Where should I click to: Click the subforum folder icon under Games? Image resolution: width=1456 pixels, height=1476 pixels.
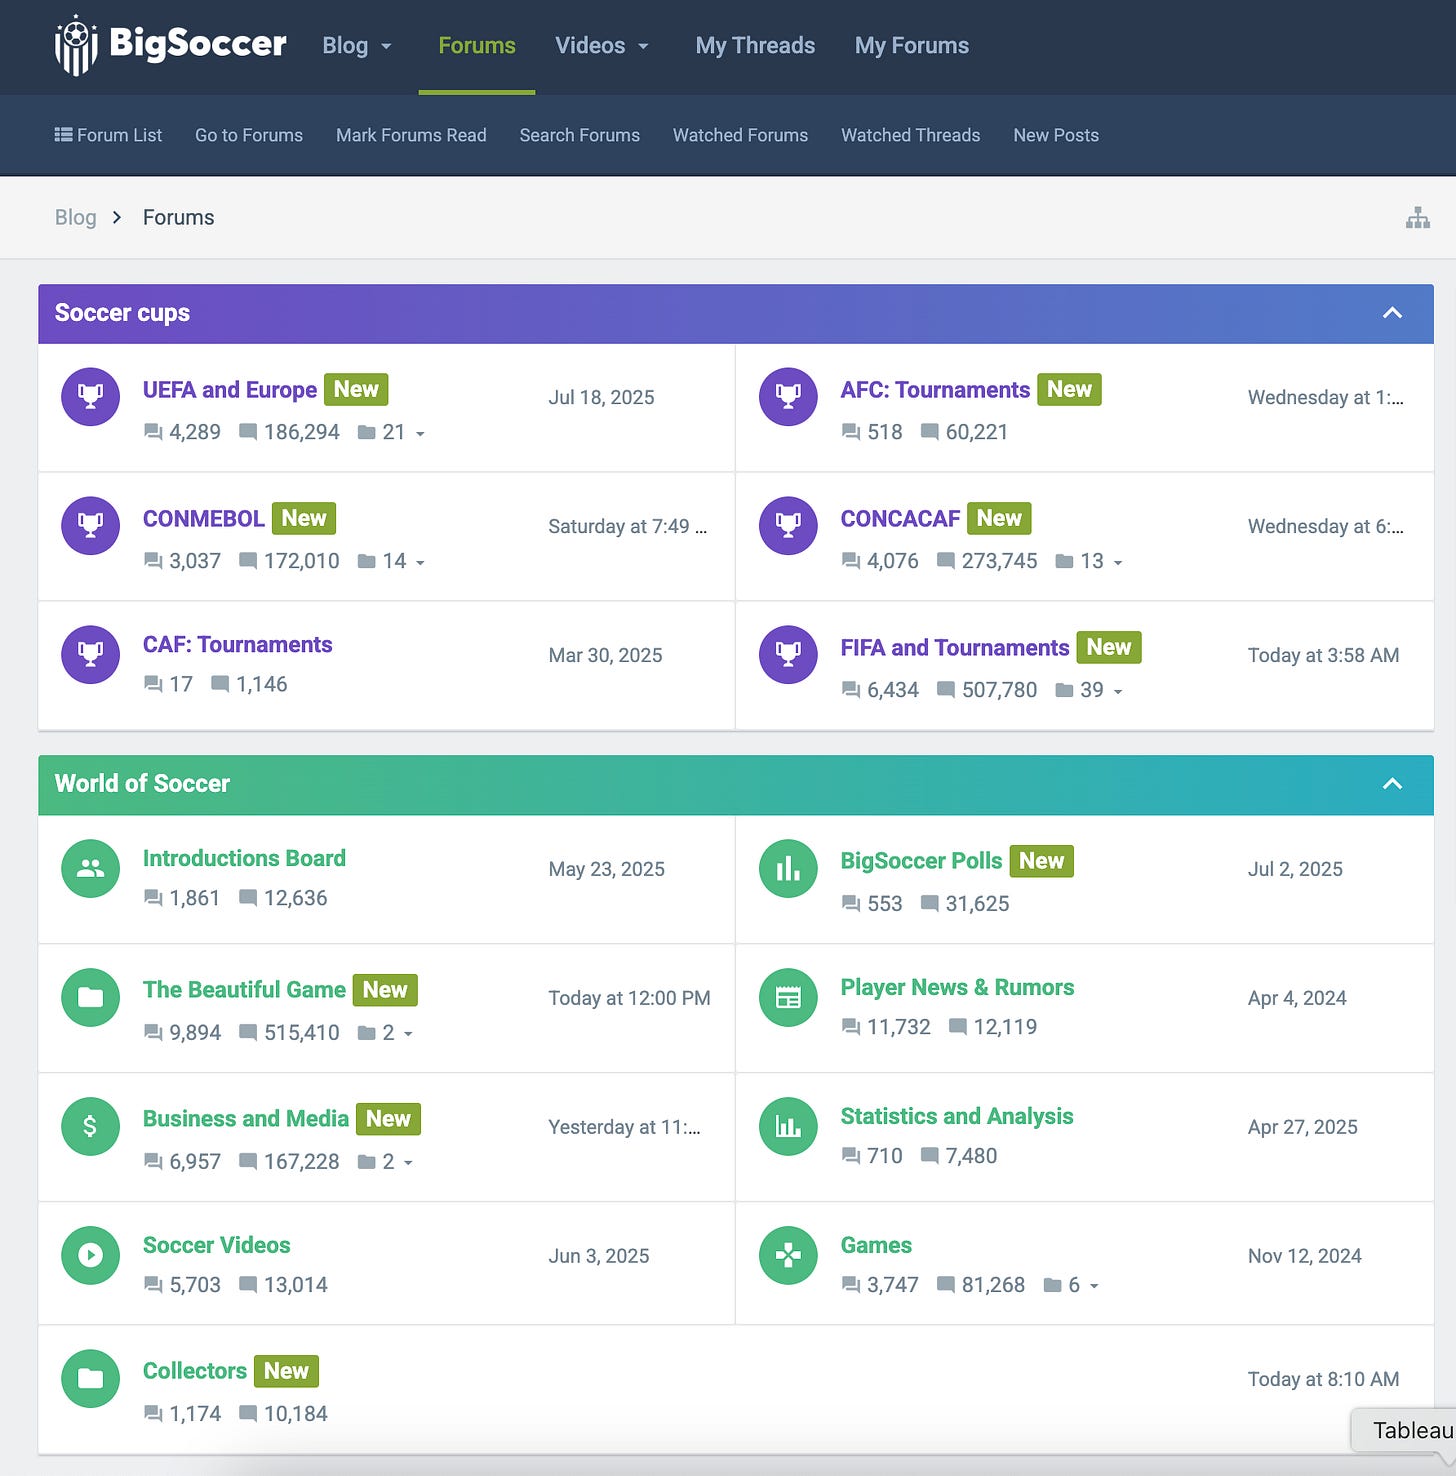tap(1052, 1286)
